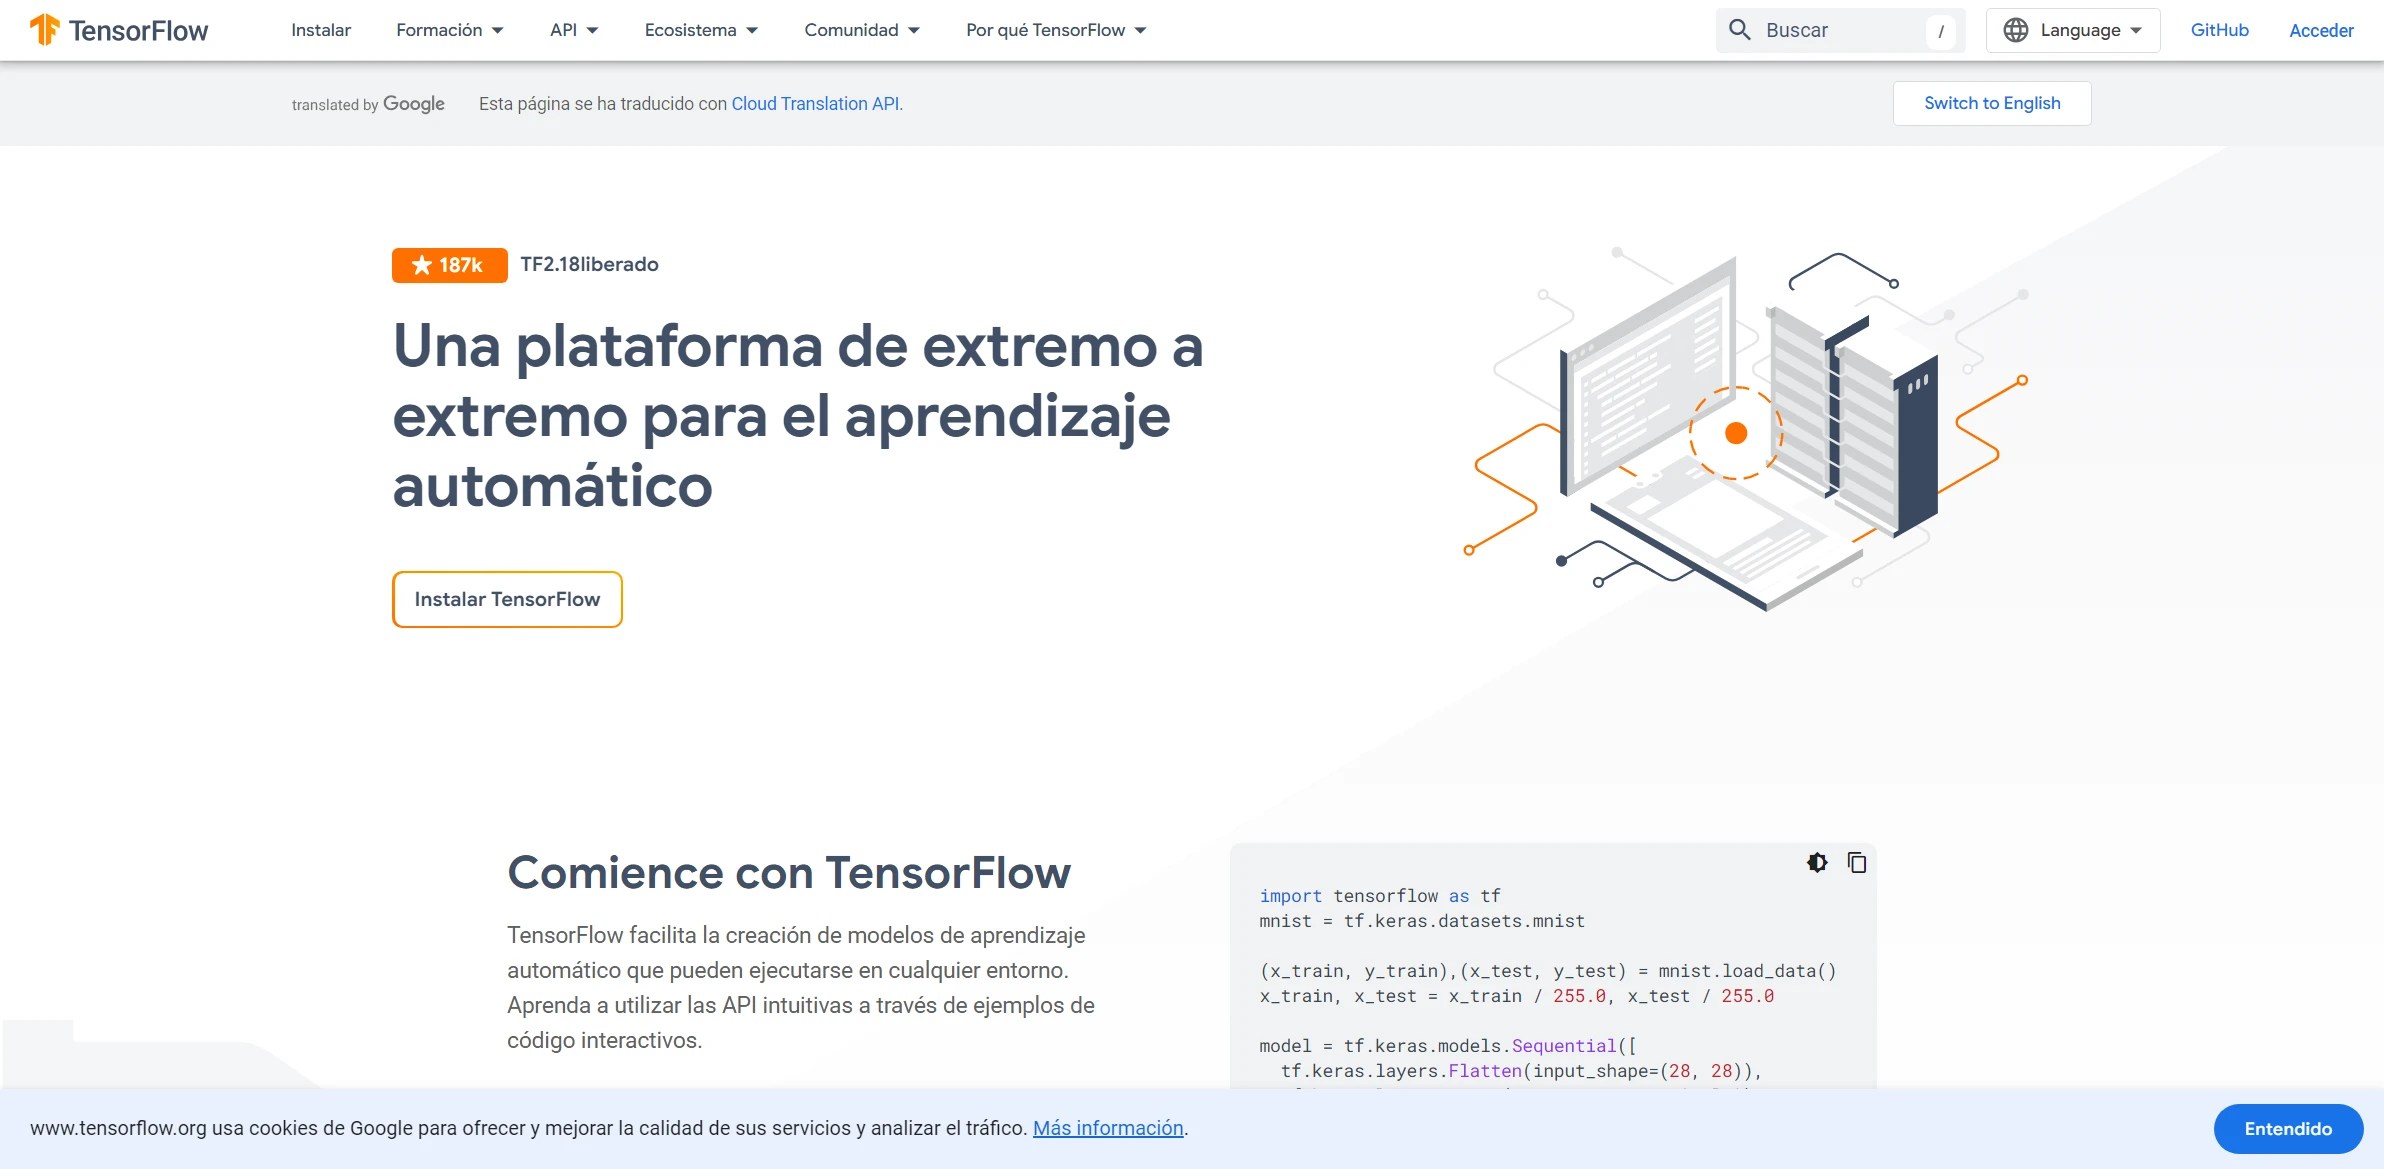Viewport: 2384px width, 1169px height.
Task: Click the globe language icon
Action: coord(2016,30)
